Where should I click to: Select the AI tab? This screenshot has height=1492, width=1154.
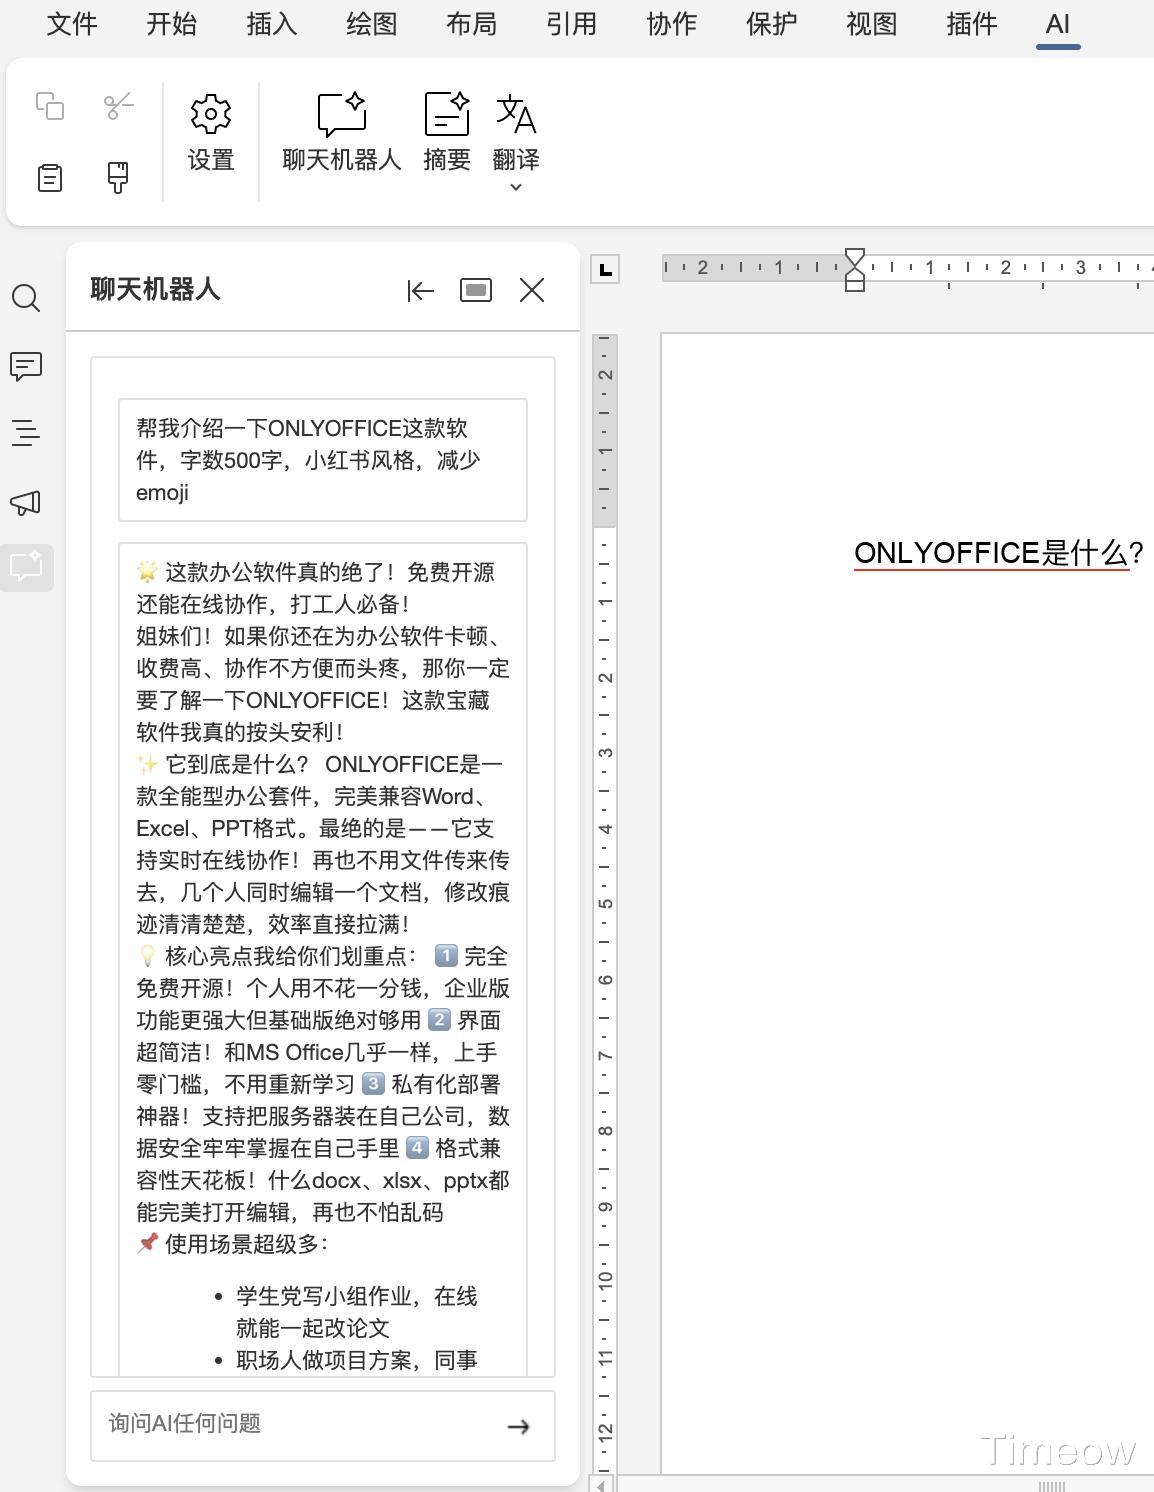click(x=1058, y=24)
